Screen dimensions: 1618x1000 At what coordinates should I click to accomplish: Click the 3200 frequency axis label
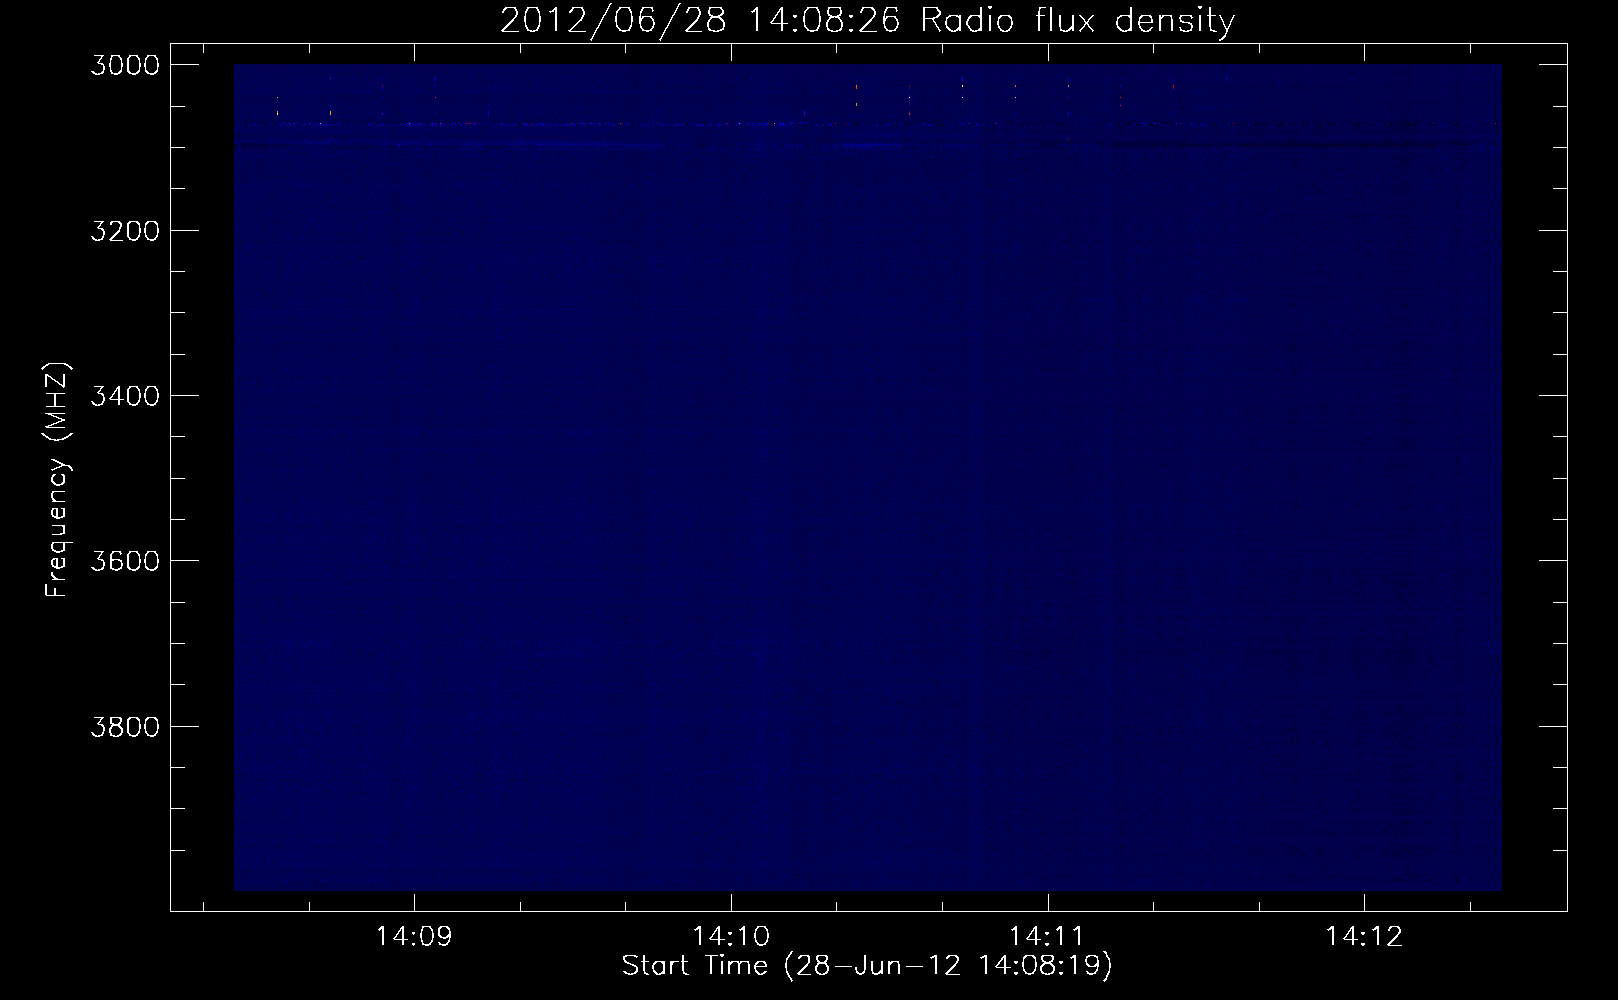[x=125, y=231]
